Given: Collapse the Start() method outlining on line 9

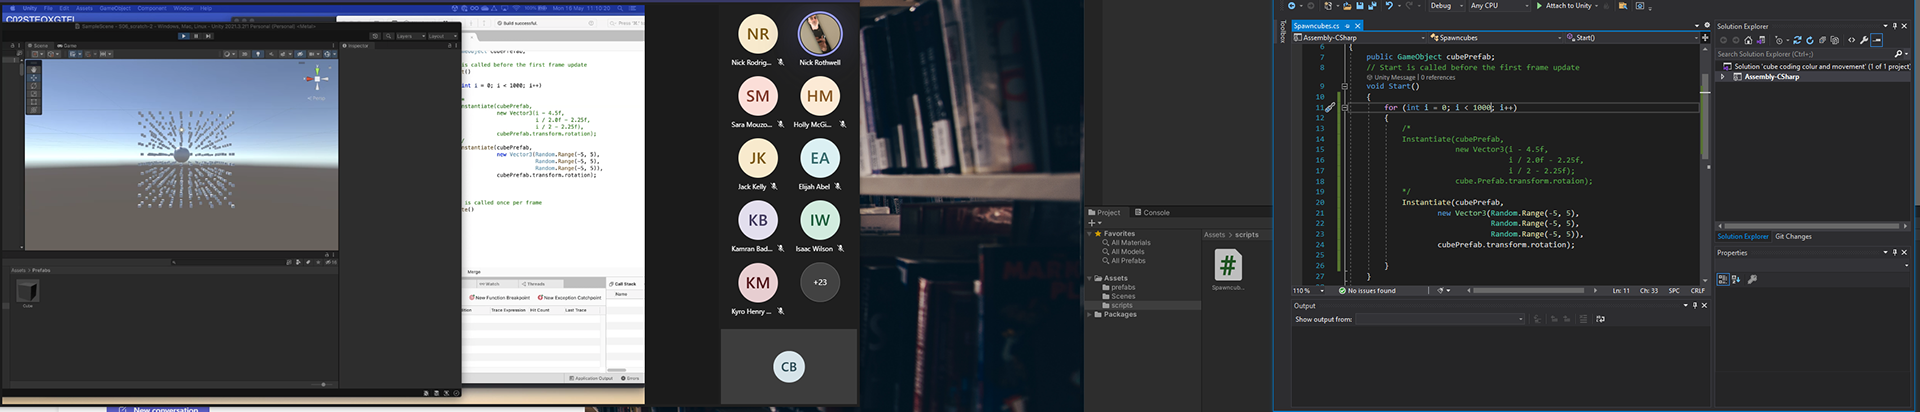Looking at the screenshot, I should pos(1344,86).
